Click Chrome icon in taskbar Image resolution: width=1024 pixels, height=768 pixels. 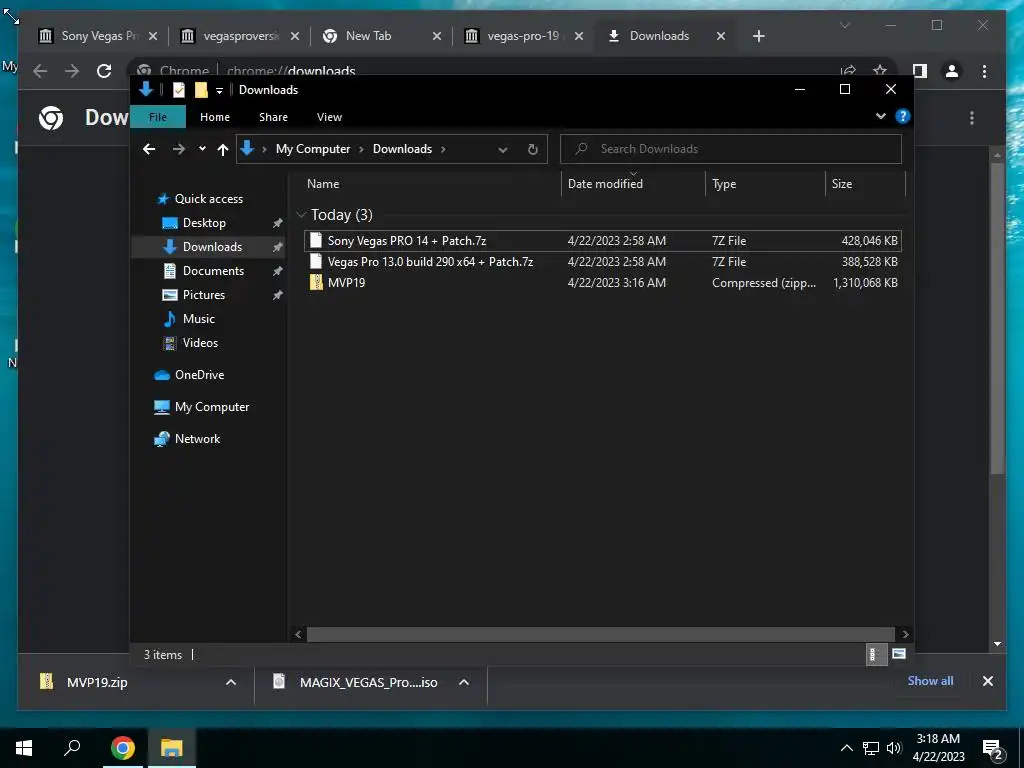tap(122, 748)
